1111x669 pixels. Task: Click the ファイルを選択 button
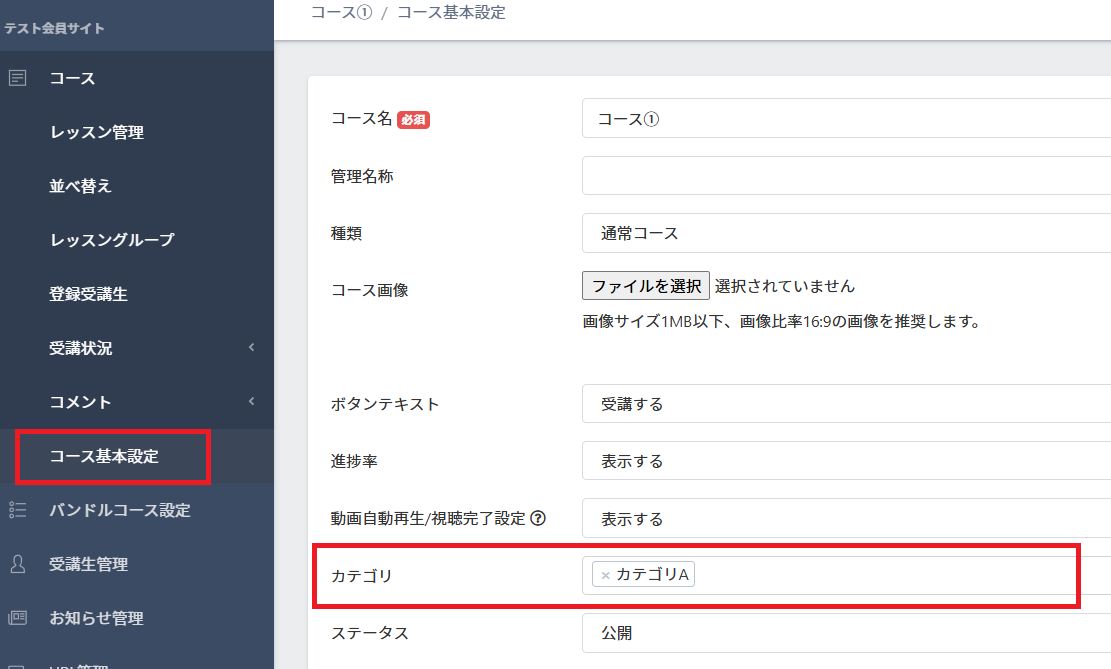point(646,286)
